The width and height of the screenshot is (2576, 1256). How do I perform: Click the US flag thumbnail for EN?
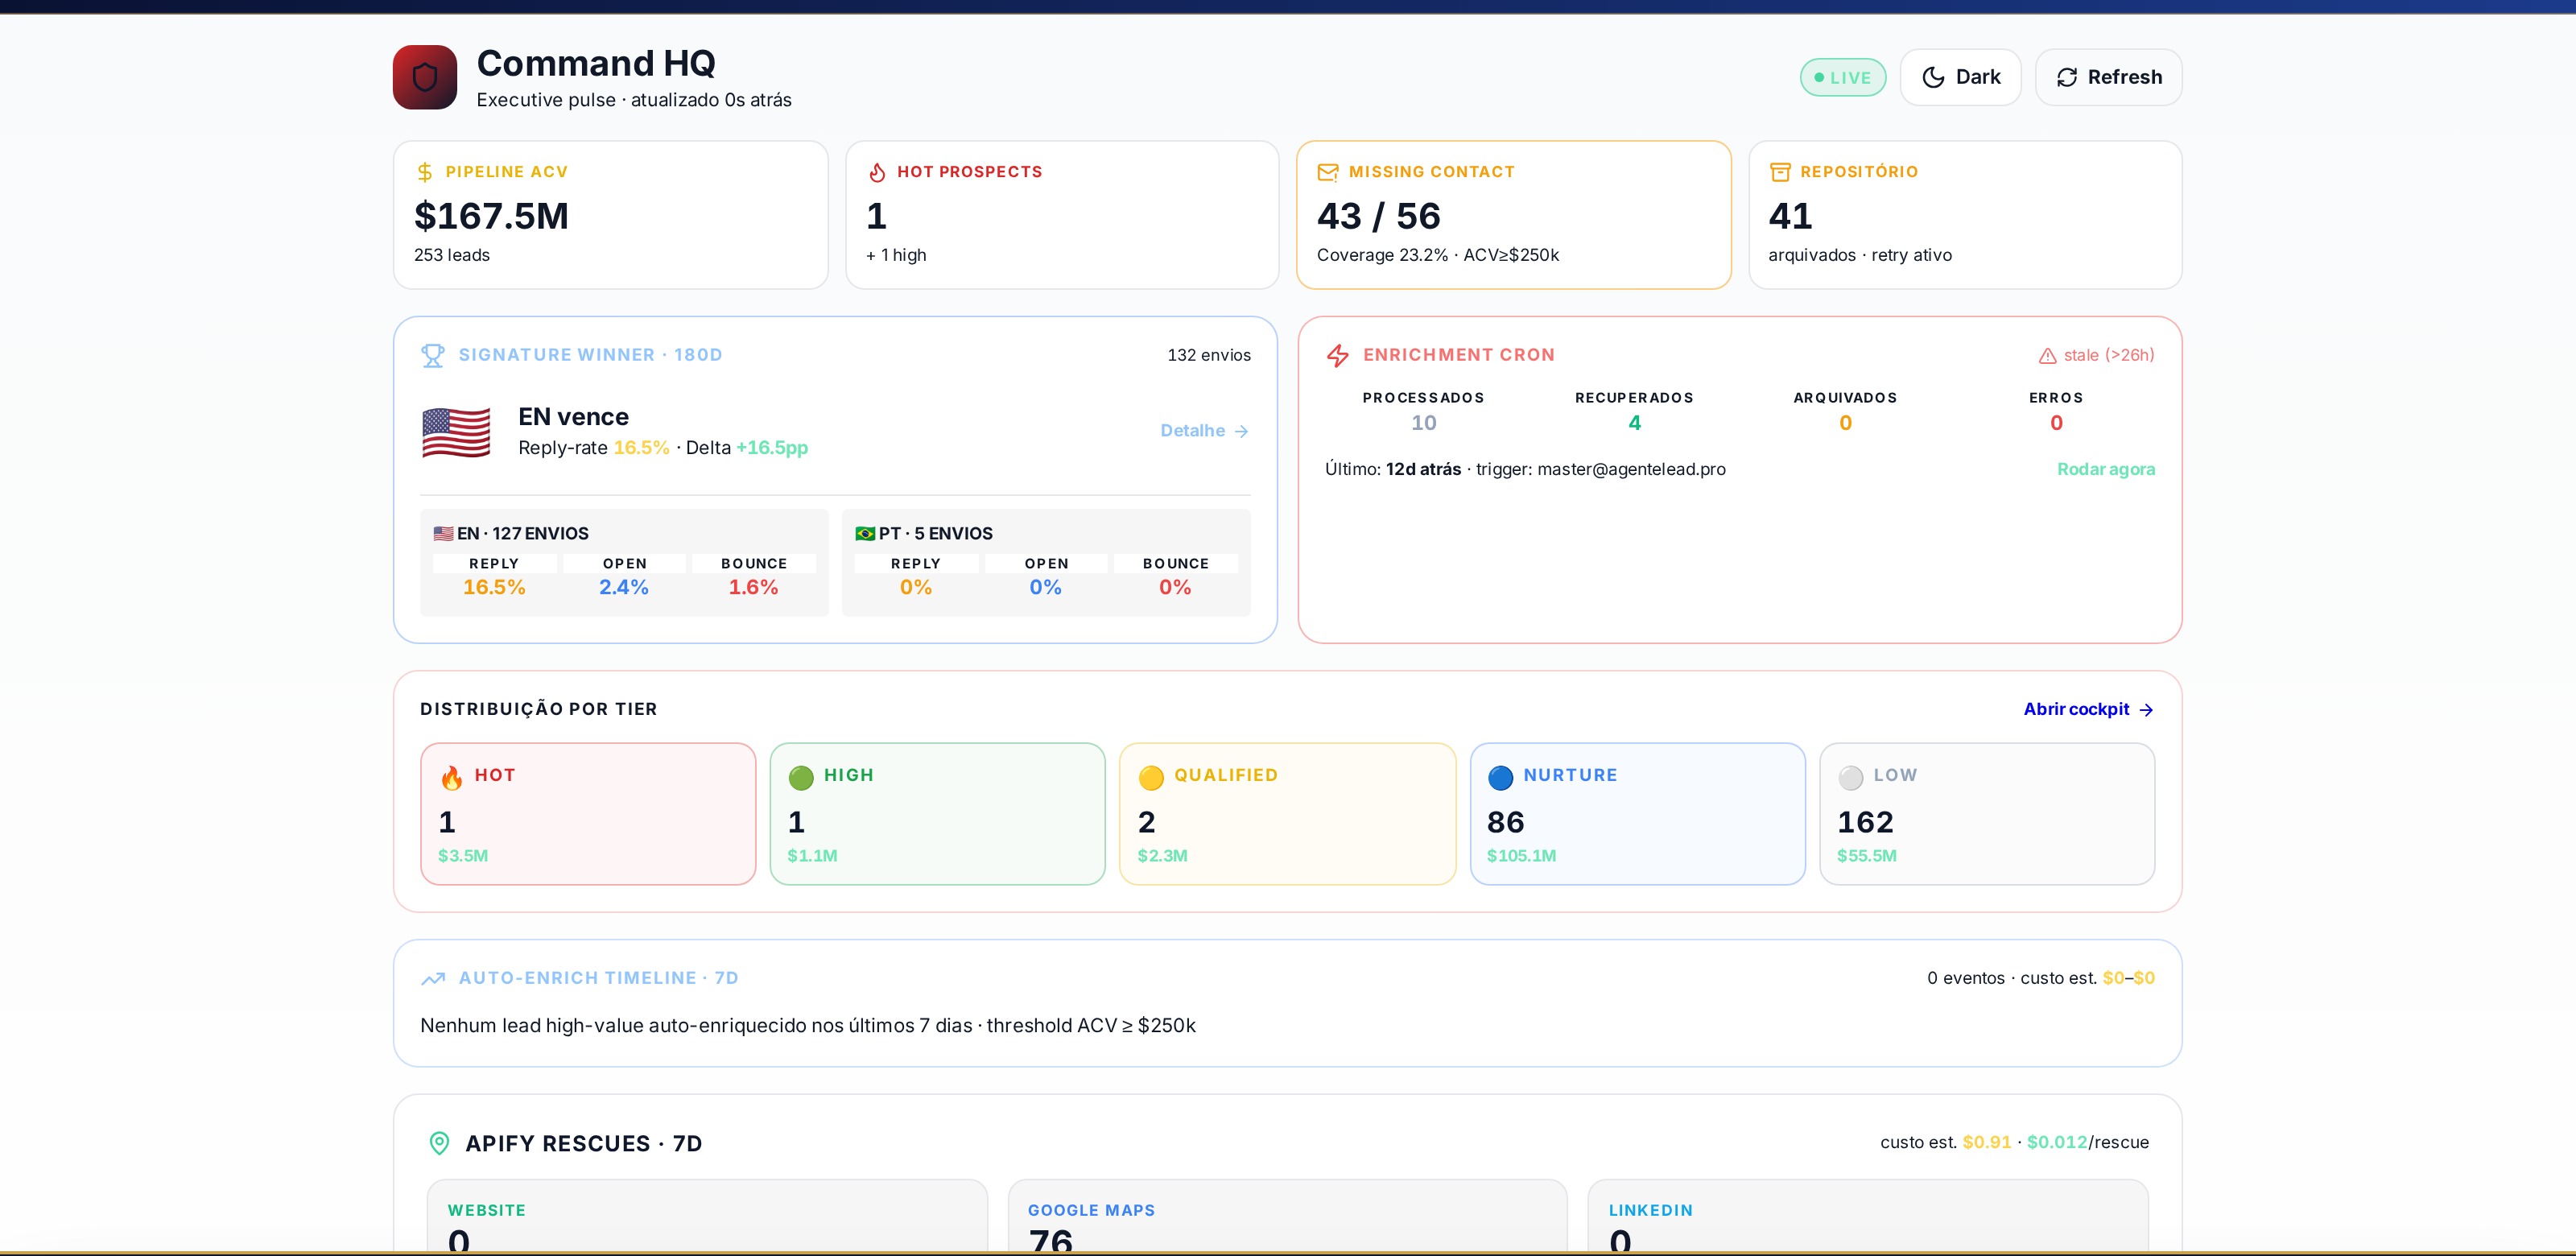tap(456, 432)
